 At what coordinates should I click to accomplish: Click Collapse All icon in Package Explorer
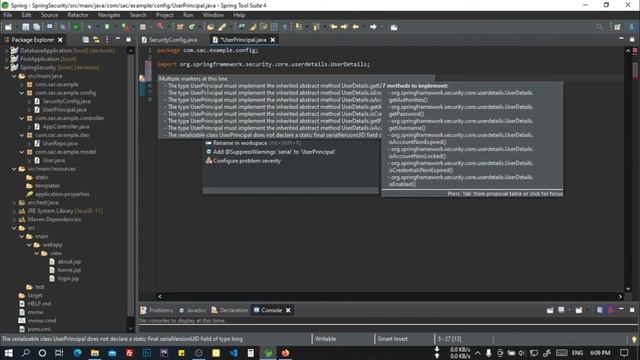[85, 40]
